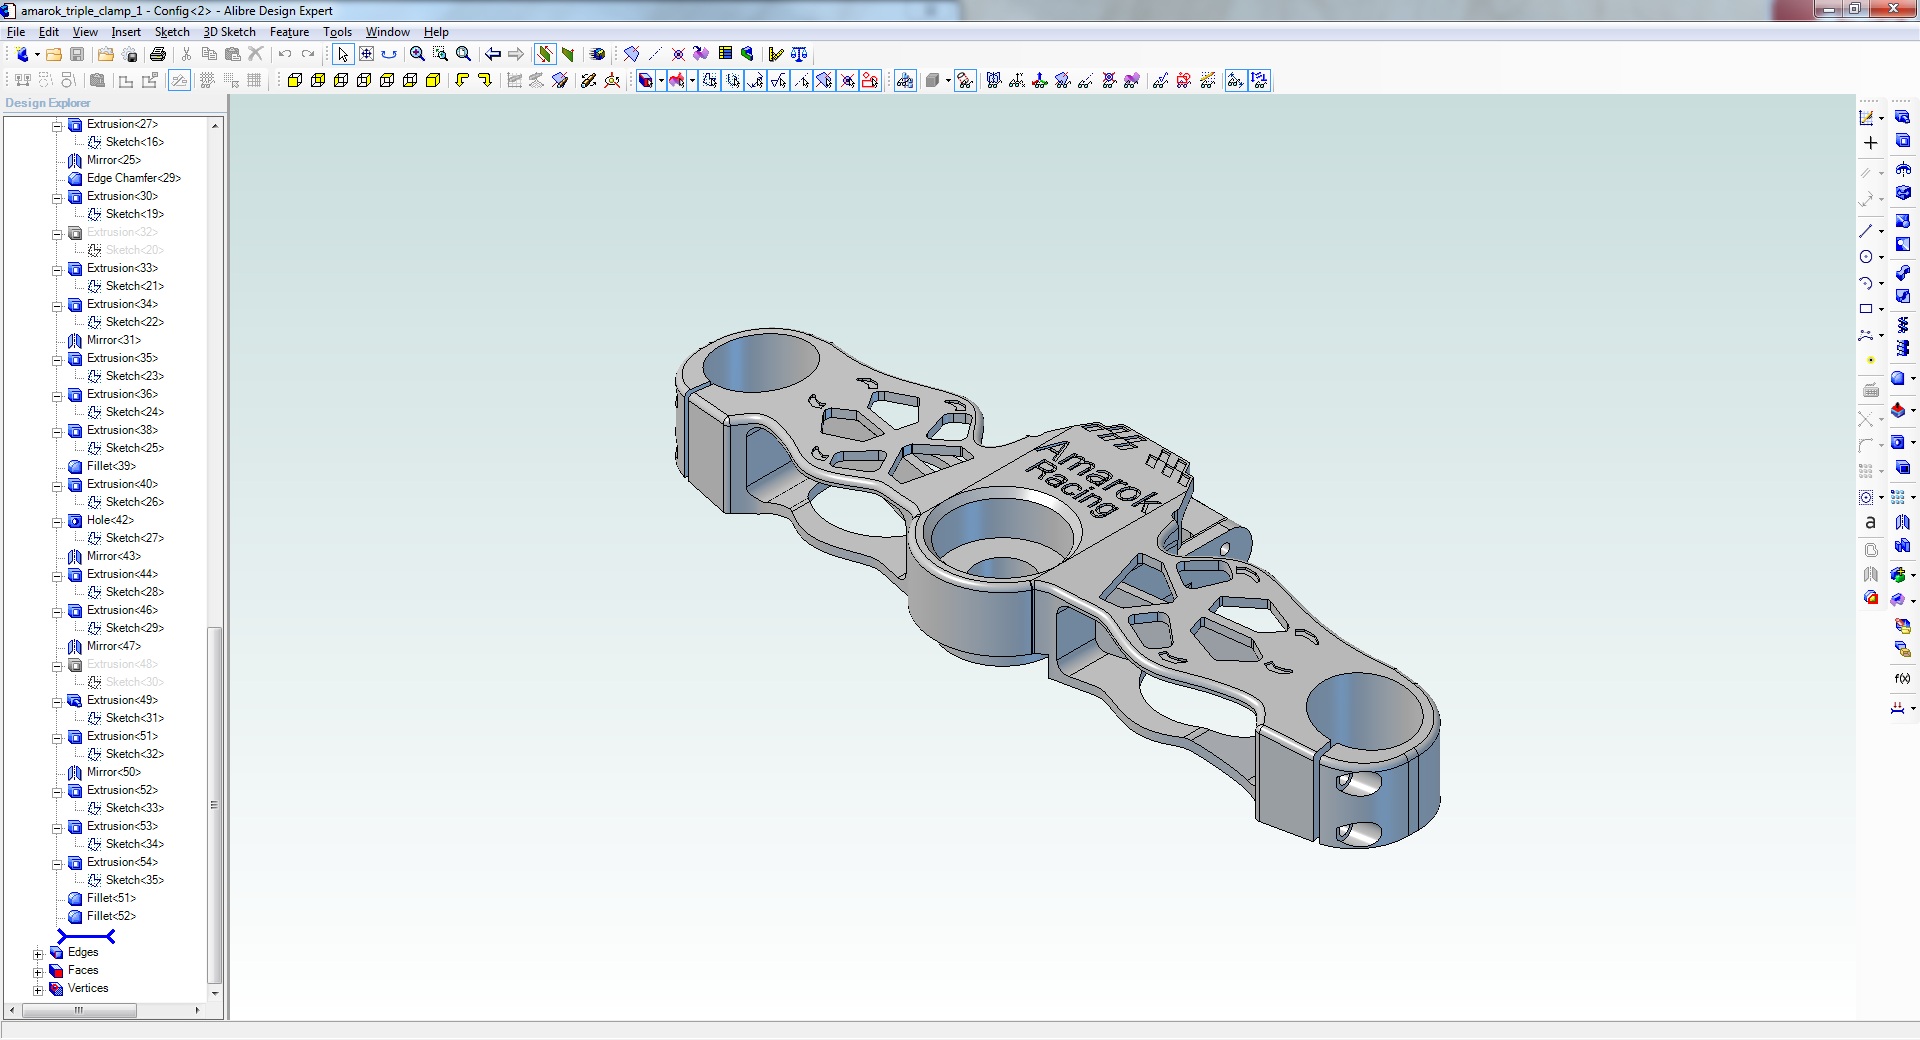Viewport: 1920px width, 1040px height.
Task: Click the Extrude Boss feature icon
Action: 1903,117
